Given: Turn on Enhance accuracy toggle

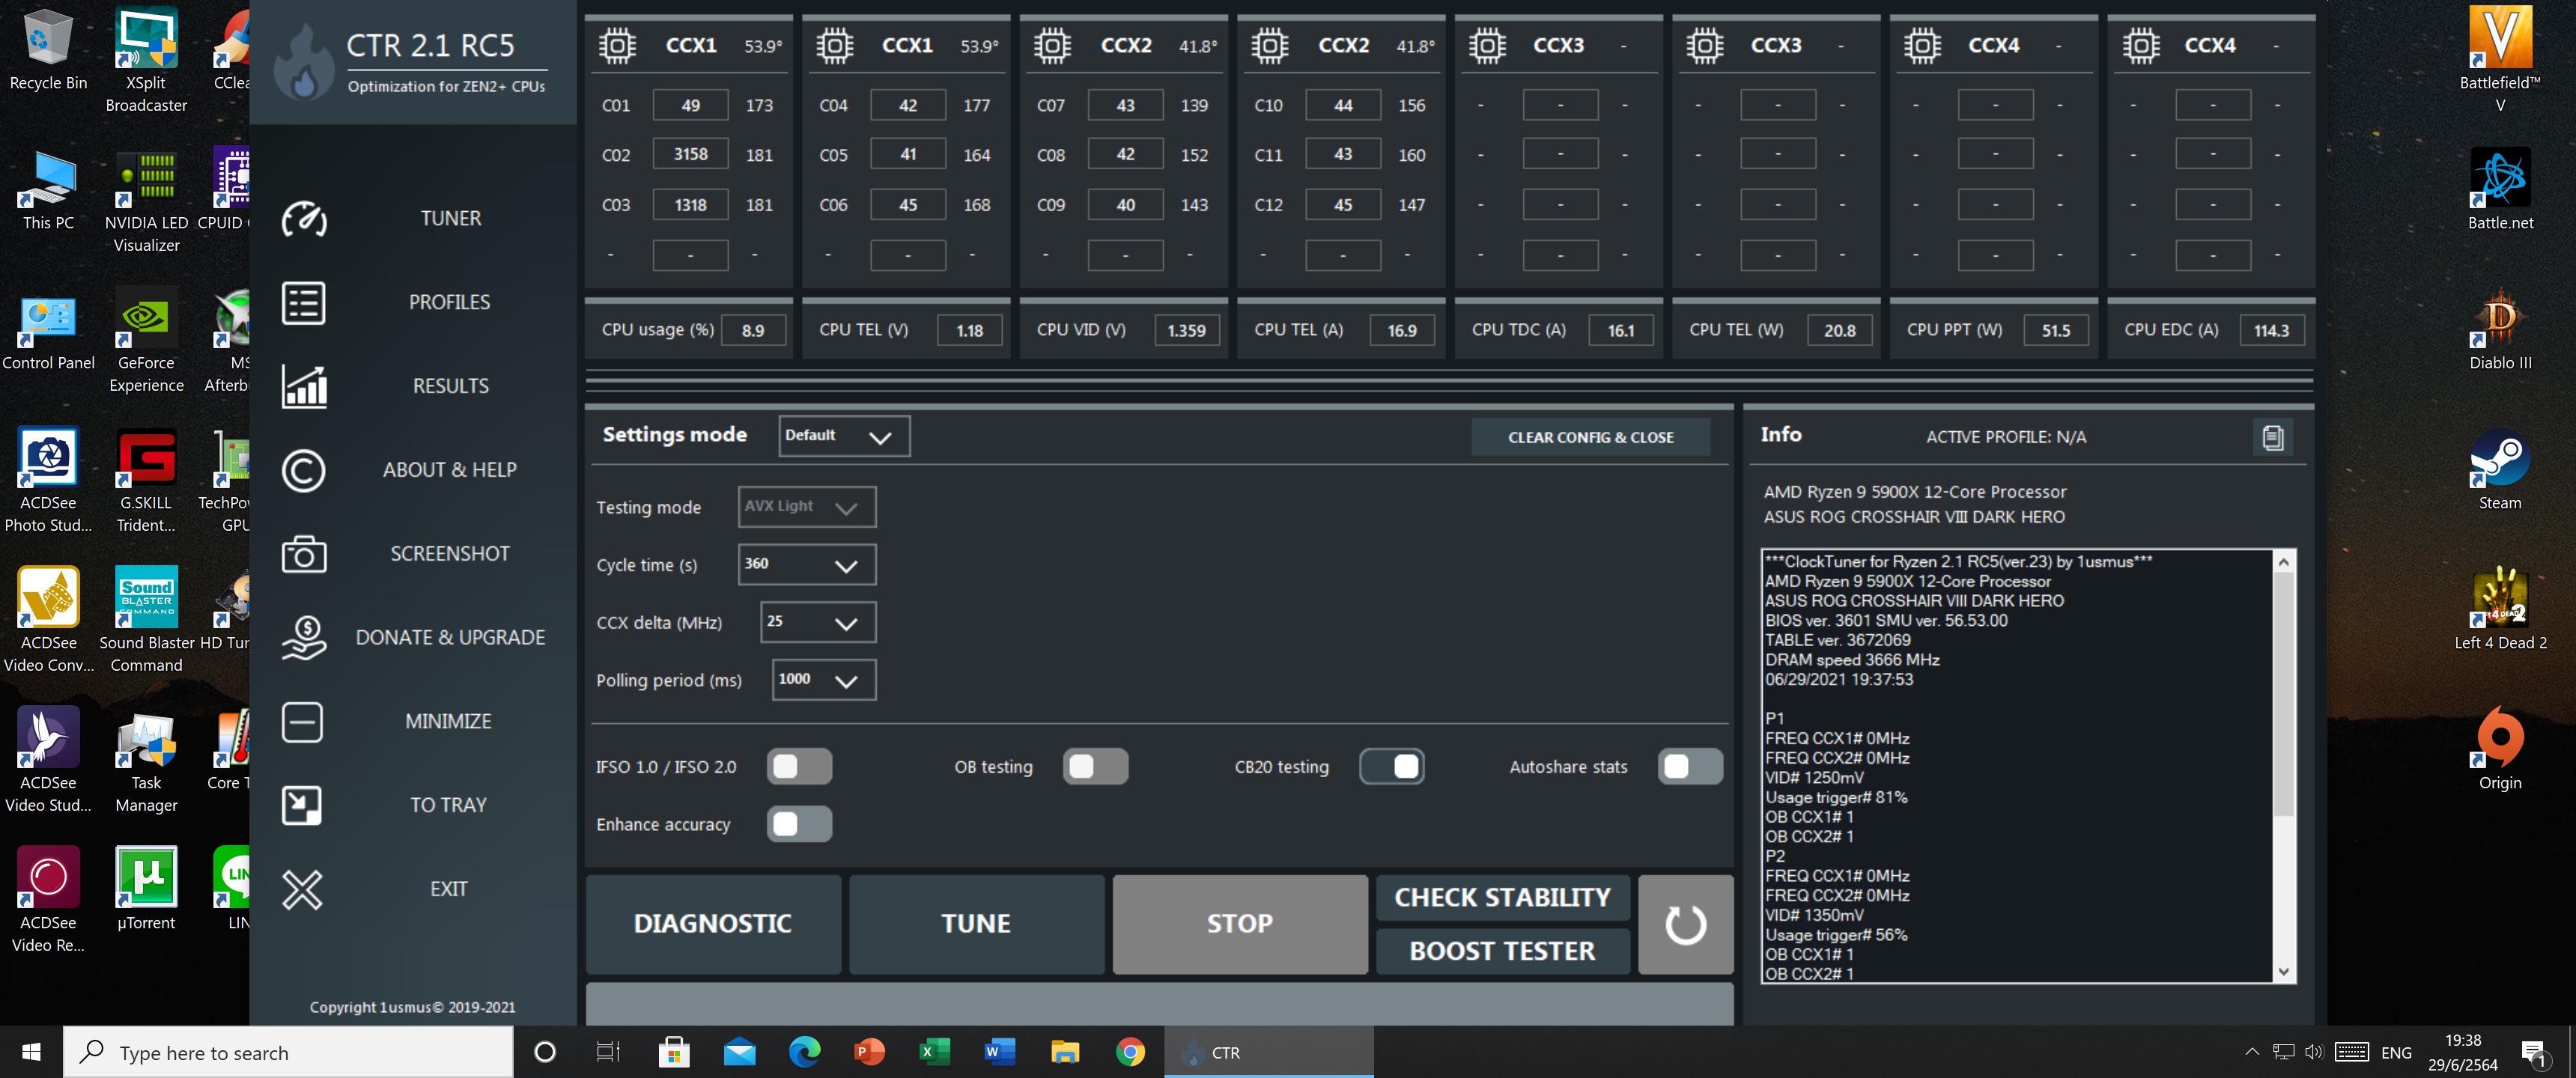Looking at the screenshot, I should click(799, 824).
